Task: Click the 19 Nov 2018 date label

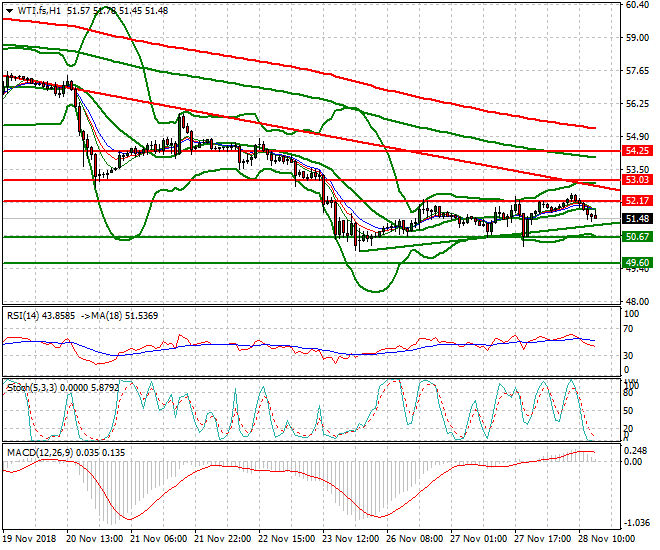Action: pyautogui.click(x=29, y=539)
